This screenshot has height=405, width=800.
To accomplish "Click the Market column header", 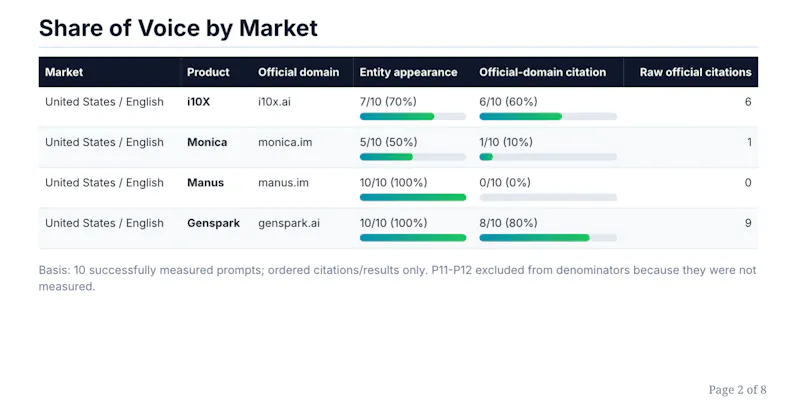I will pyautogui.click(x=64, y=72).
